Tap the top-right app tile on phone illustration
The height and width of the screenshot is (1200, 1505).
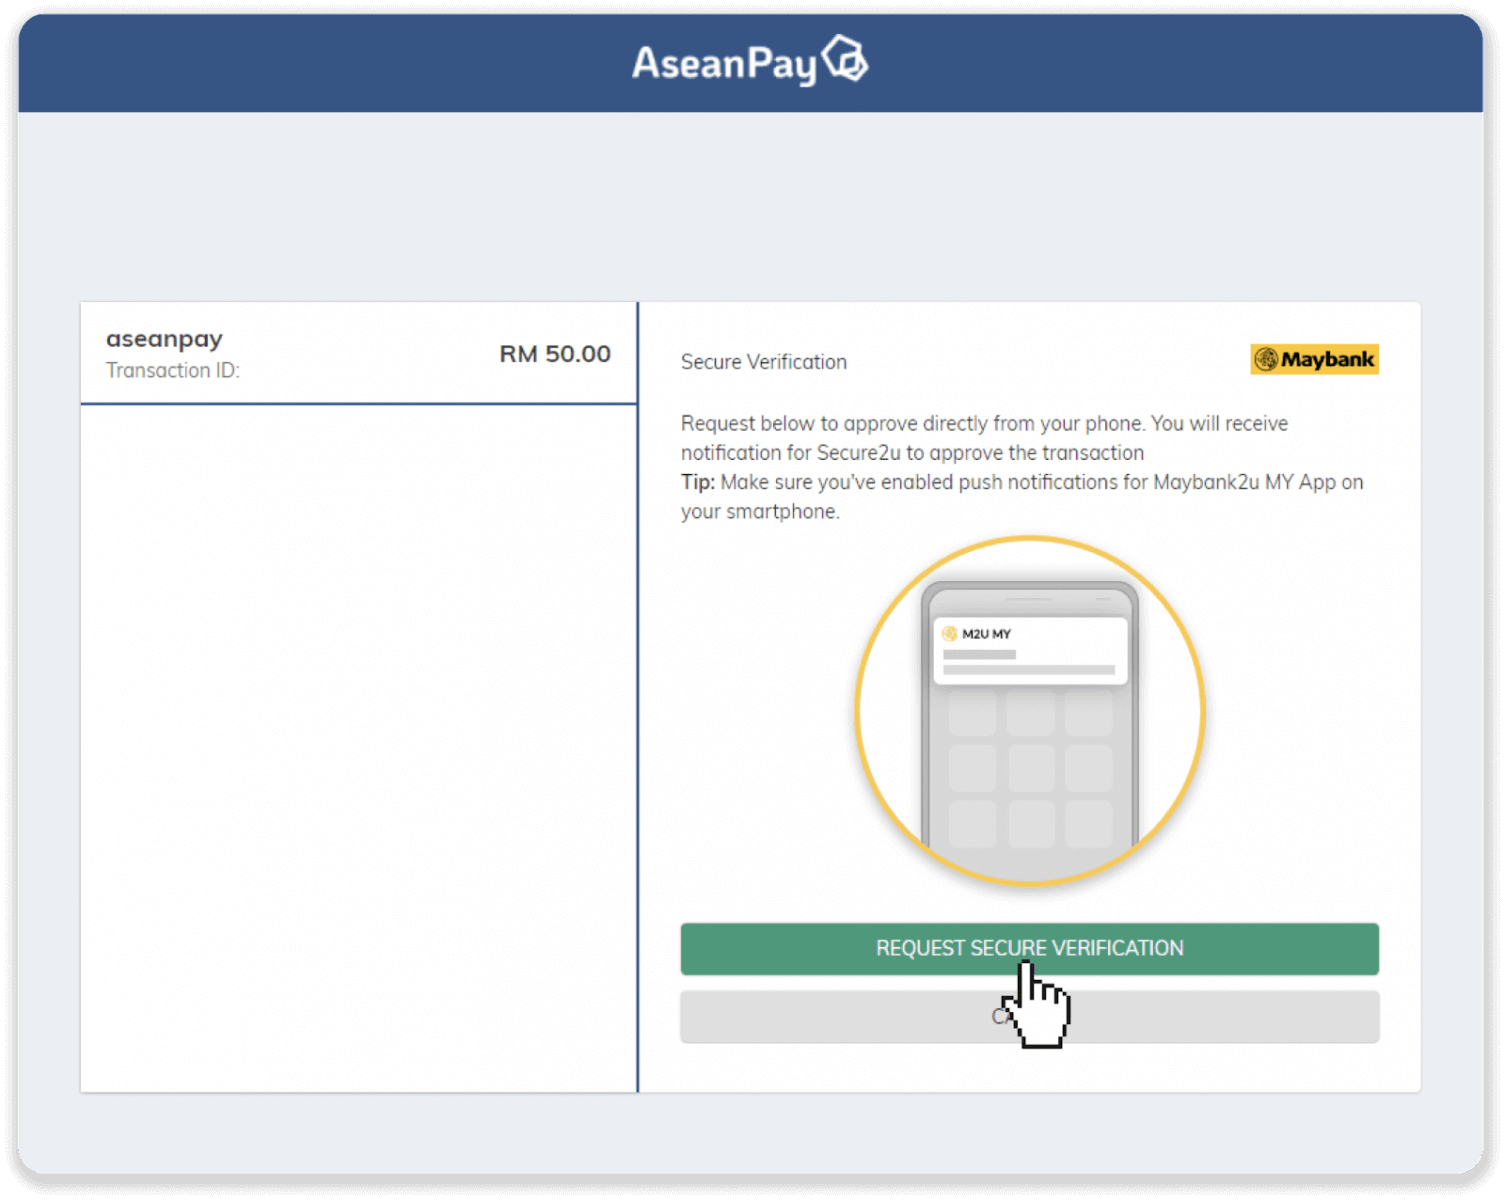coord(1088,713)
